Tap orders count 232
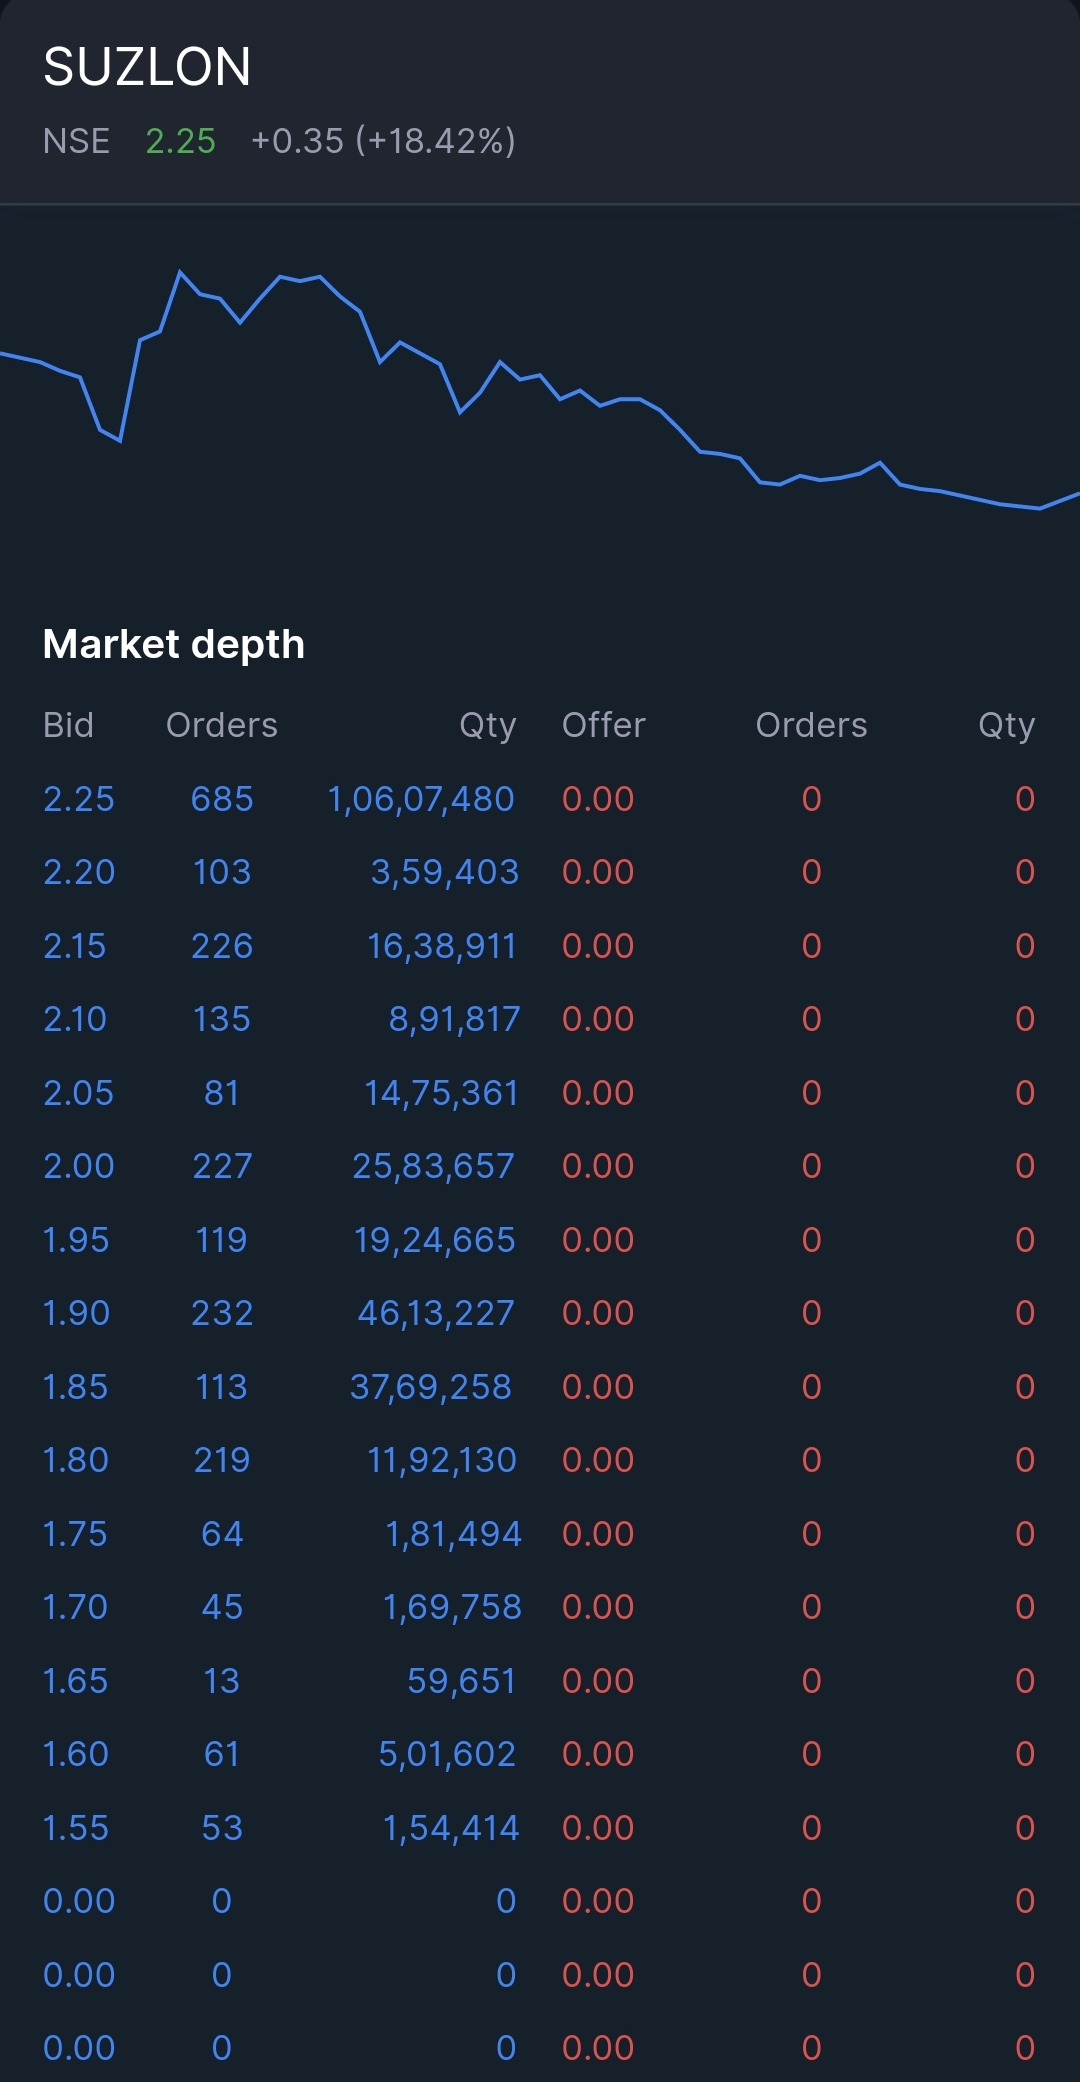The height and width of the screenshot is (2082, 1080). tap(222, 1313)
